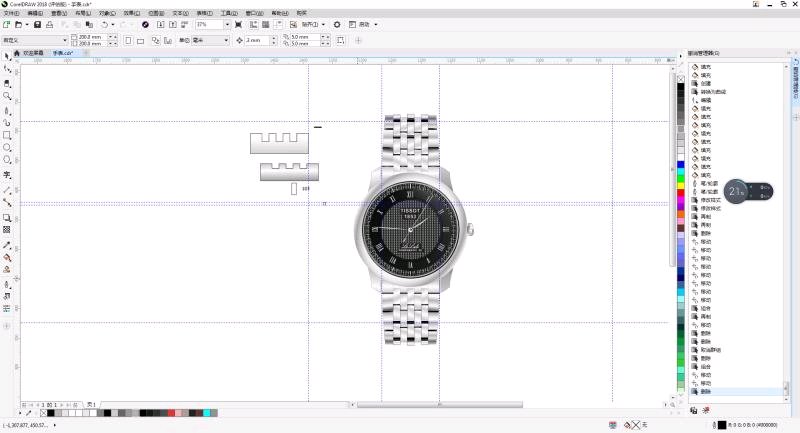Pick cyan swatch in document palette
This screenshot has width=800, height=433.
(x=207, y=413)
